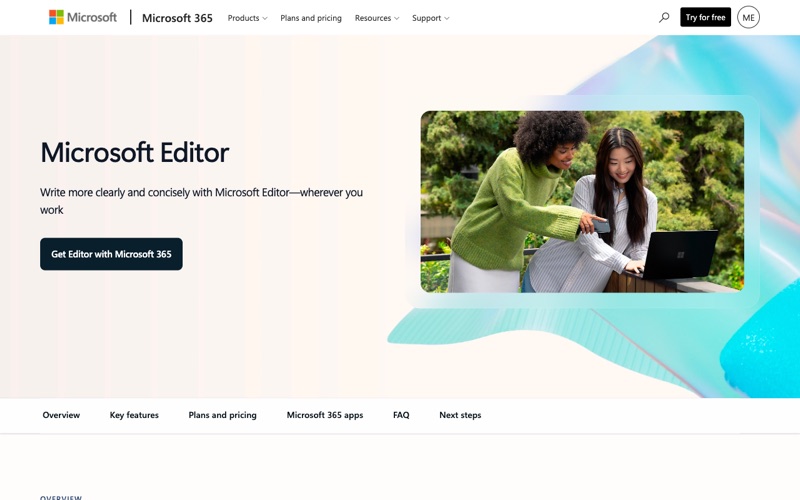The image size is (800, 500).
Task: Select Plans and pricing section tab
Action: (222, 415)
